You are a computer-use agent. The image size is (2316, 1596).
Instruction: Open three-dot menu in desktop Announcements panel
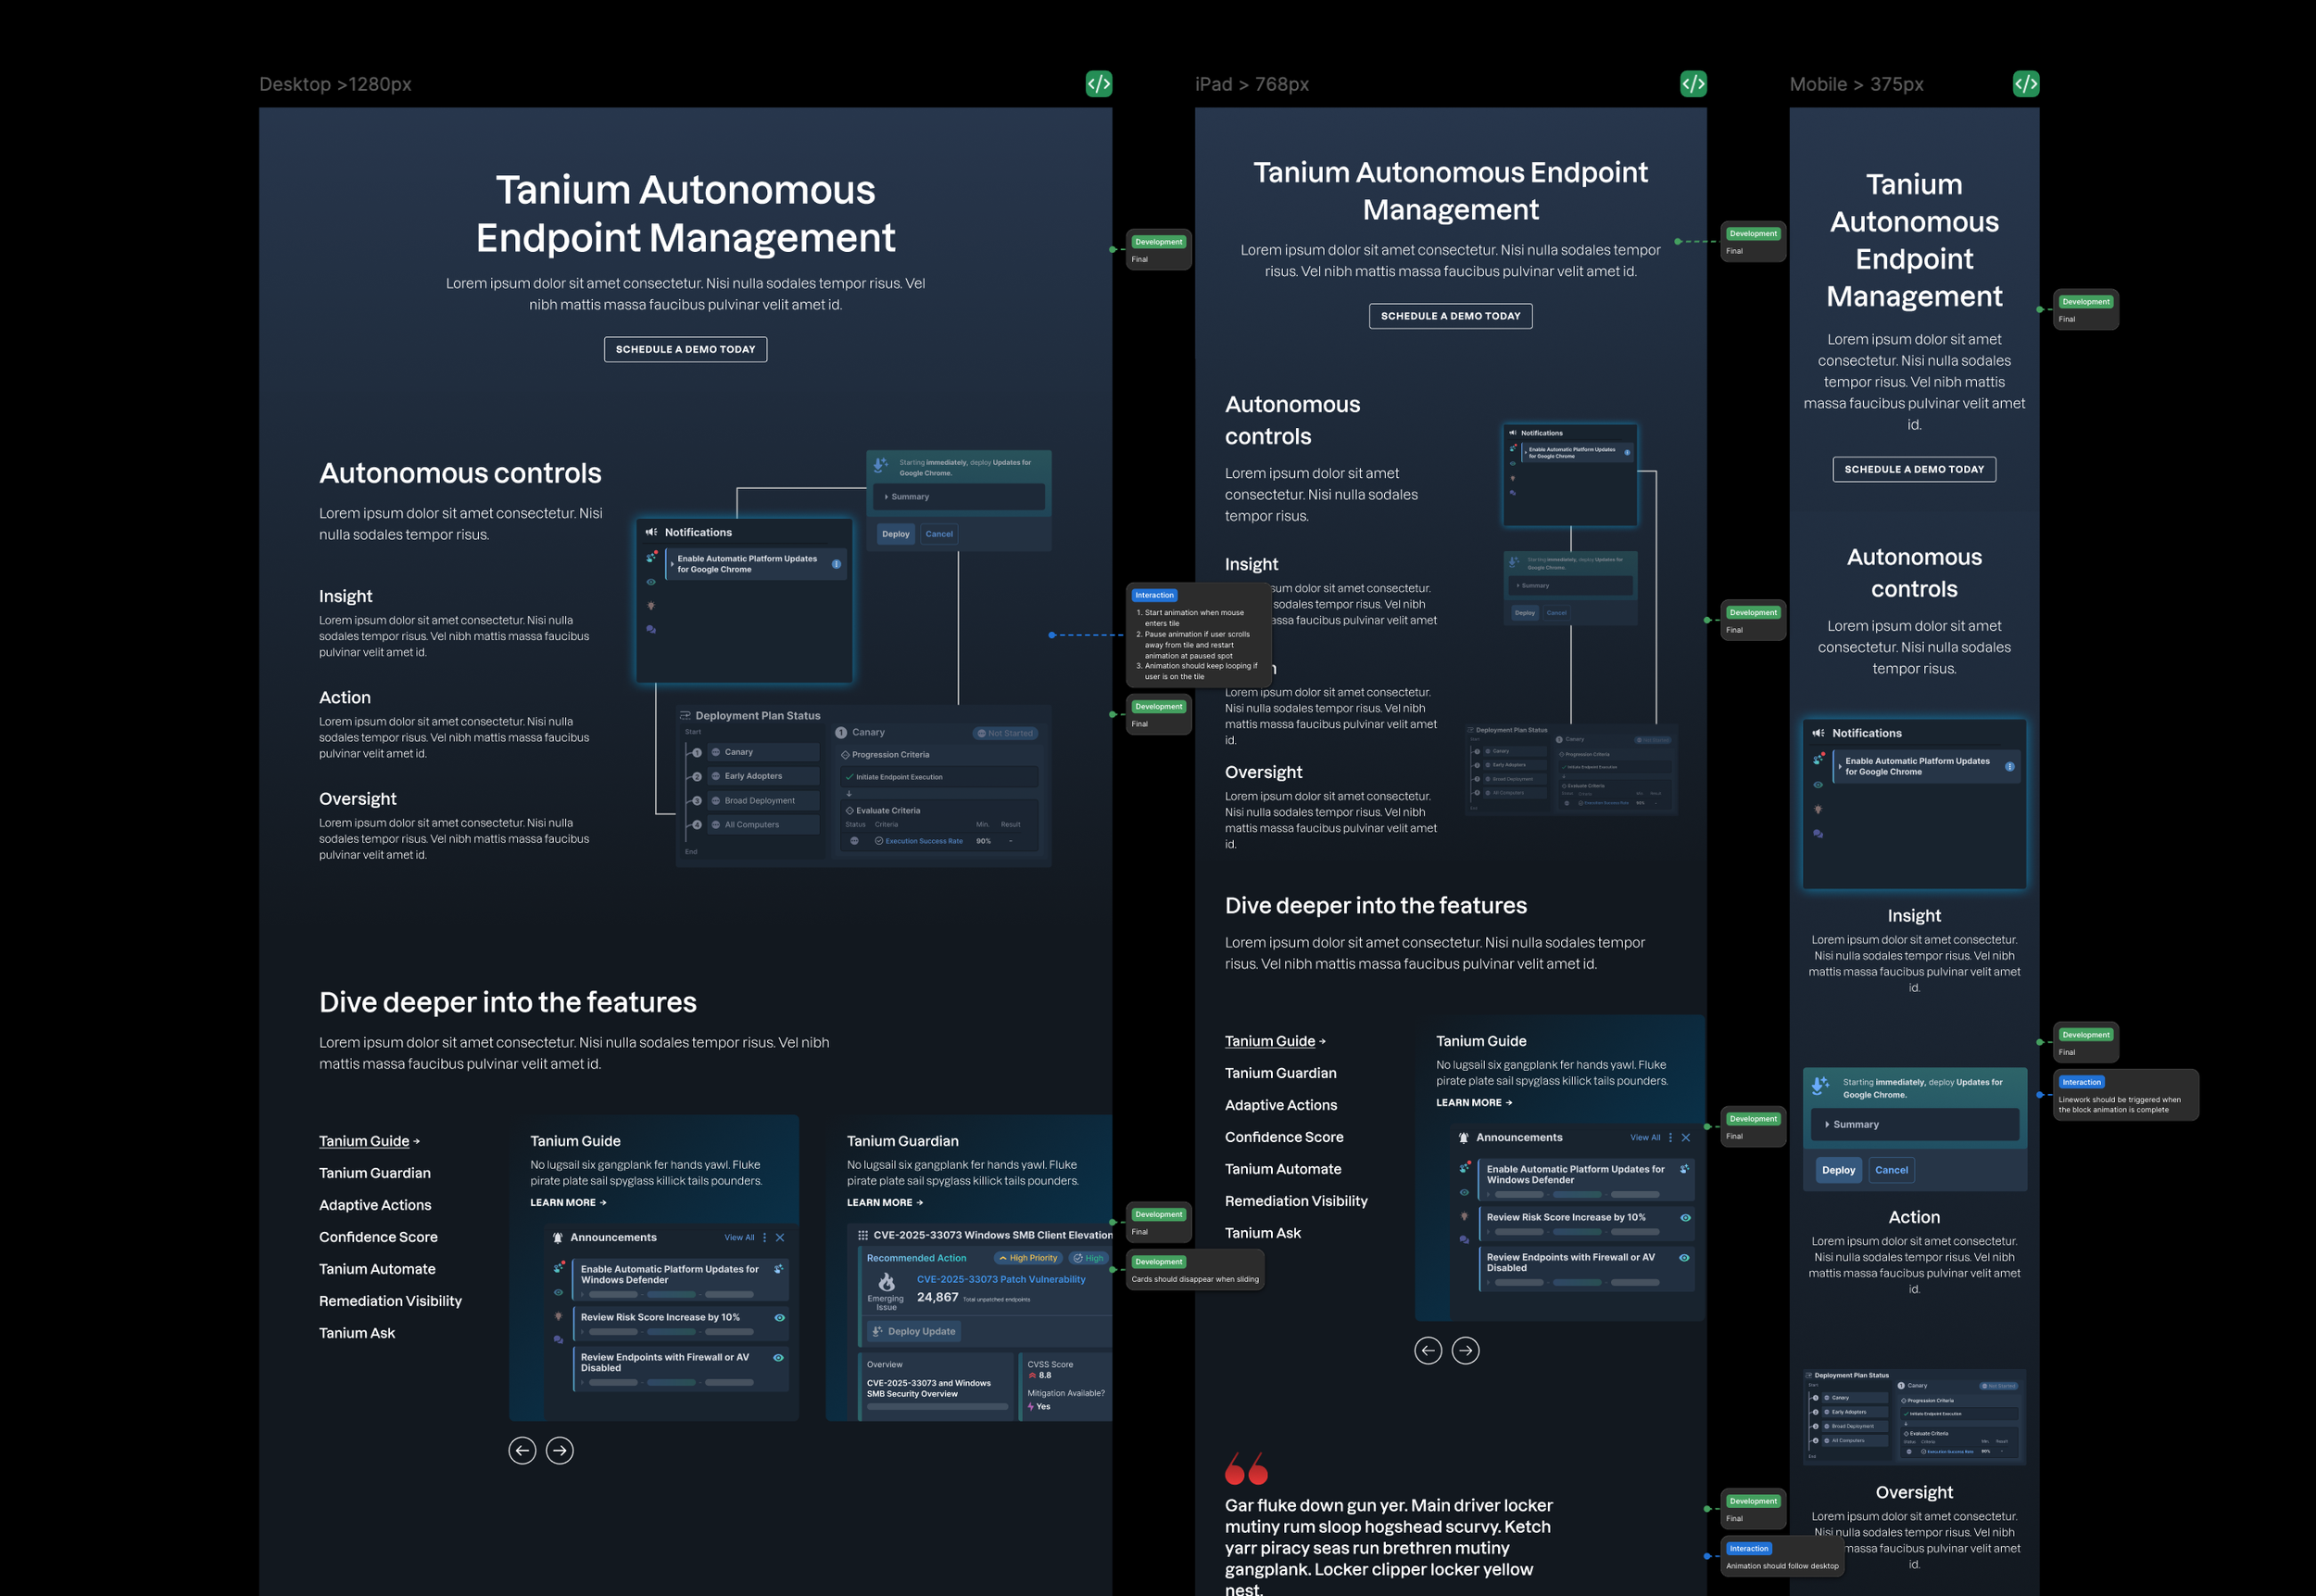[765, 1237]
